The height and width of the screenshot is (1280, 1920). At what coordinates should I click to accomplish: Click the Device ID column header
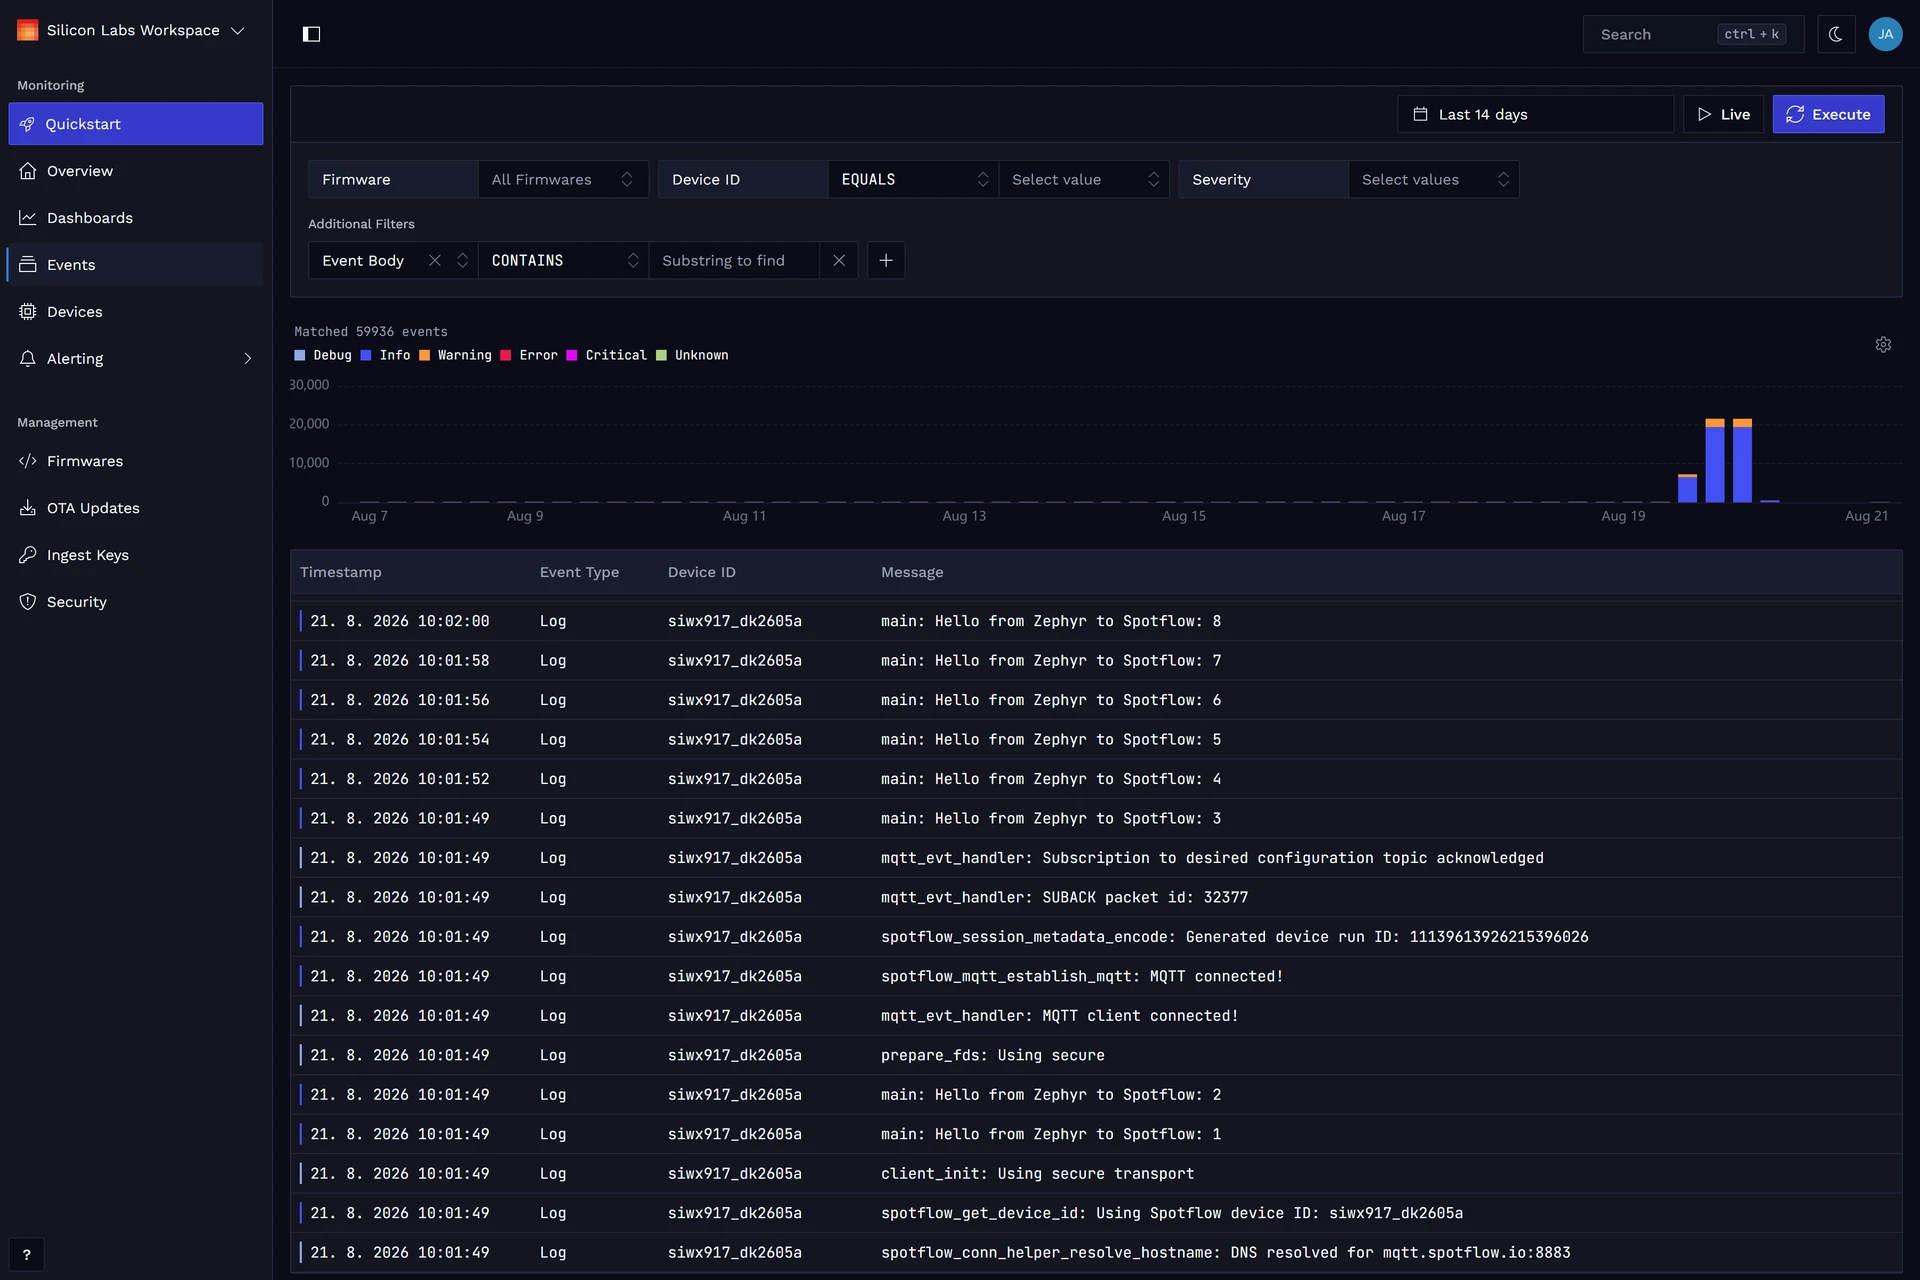pos(701,572)
